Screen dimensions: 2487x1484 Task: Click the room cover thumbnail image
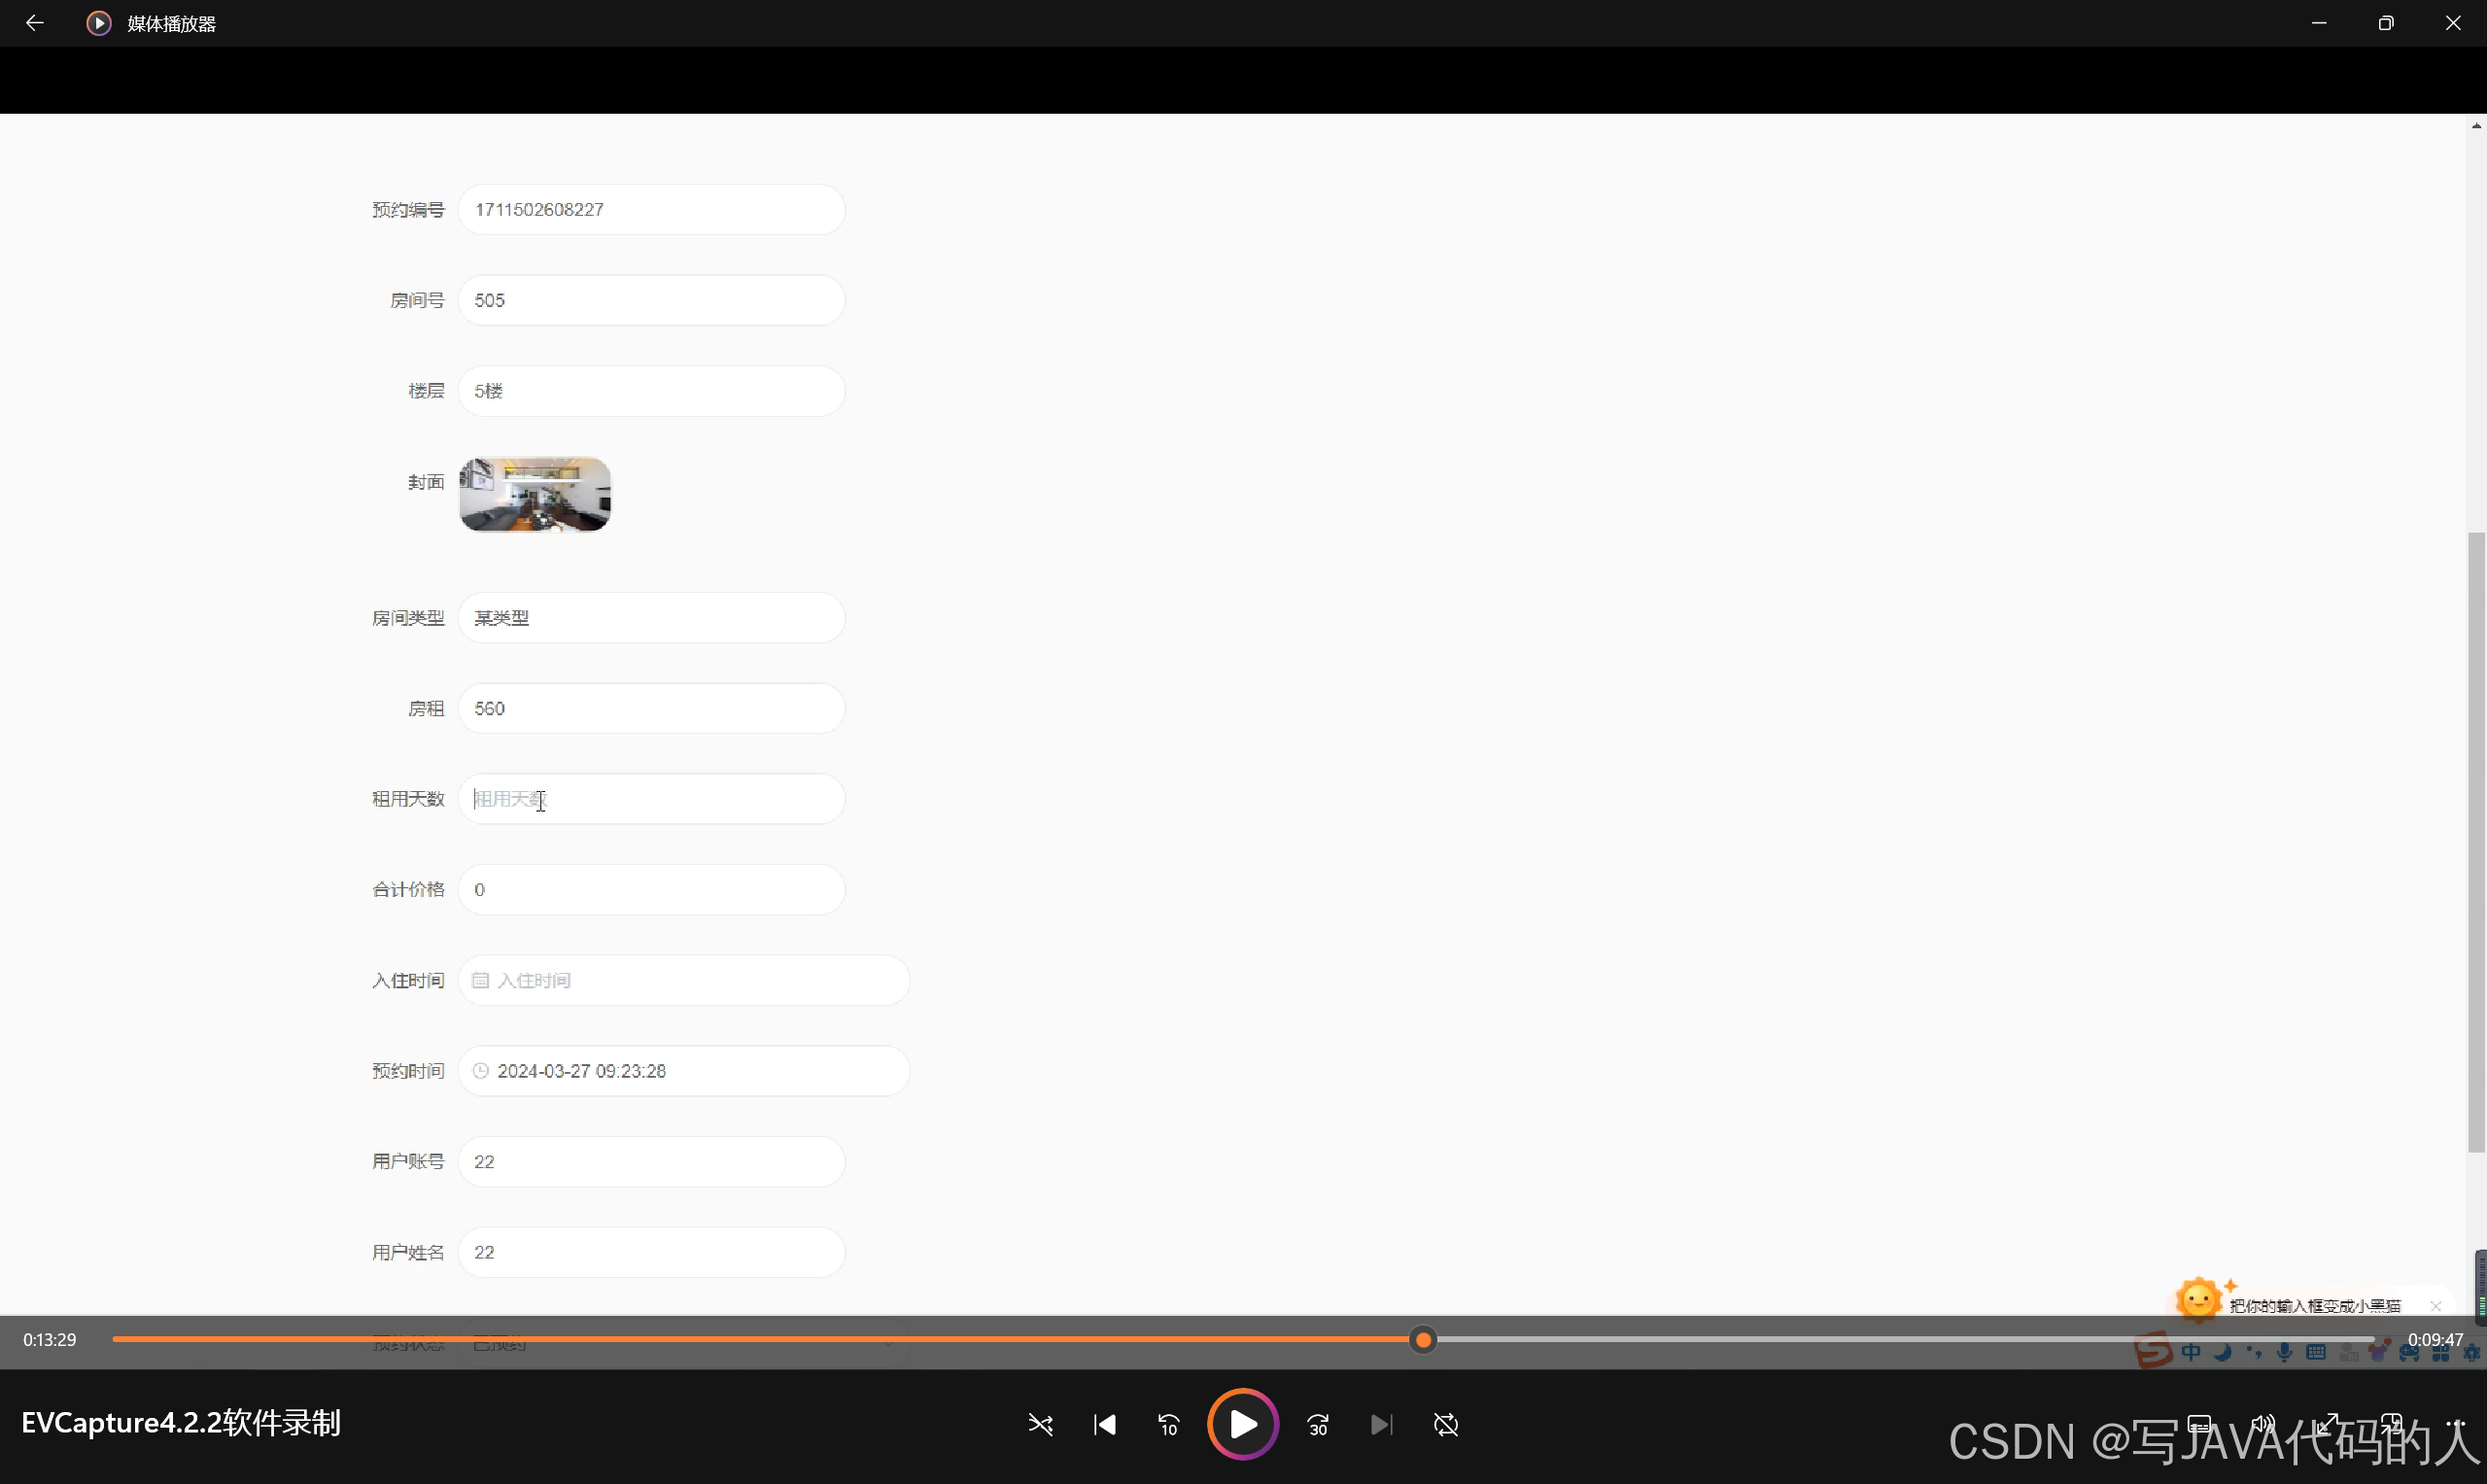[535, 494]
